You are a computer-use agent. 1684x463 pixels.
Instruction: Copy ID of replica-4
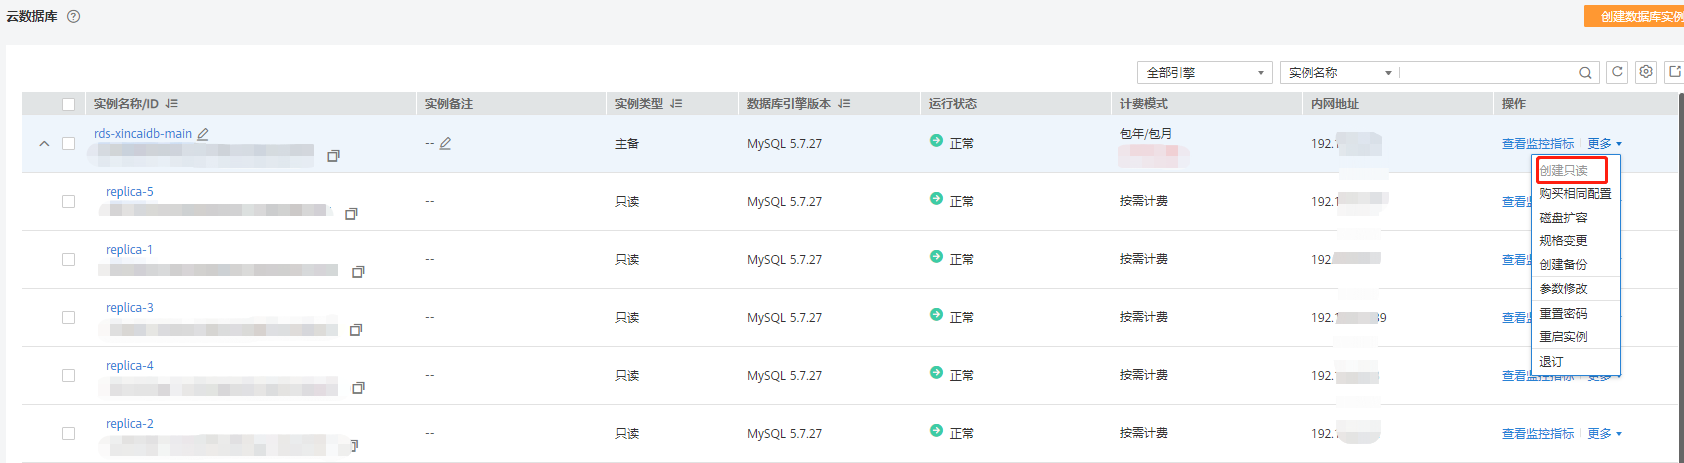pos(358,388)
